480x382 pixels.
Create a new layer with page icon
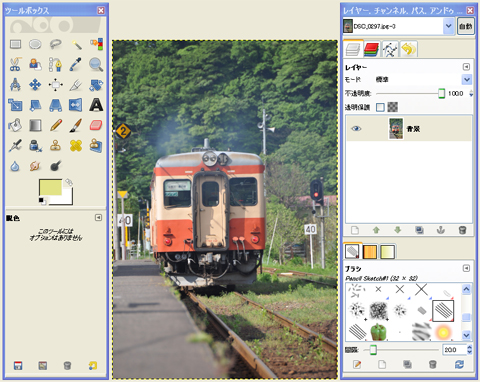click(x=355, y=230)
